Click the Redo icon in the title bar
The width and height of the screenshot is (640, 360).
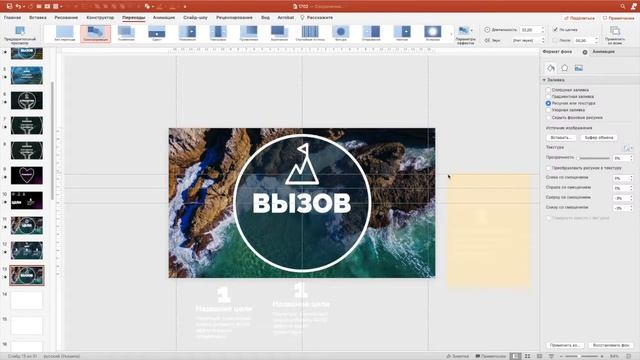pyautogui.click(x=30, y=7)
